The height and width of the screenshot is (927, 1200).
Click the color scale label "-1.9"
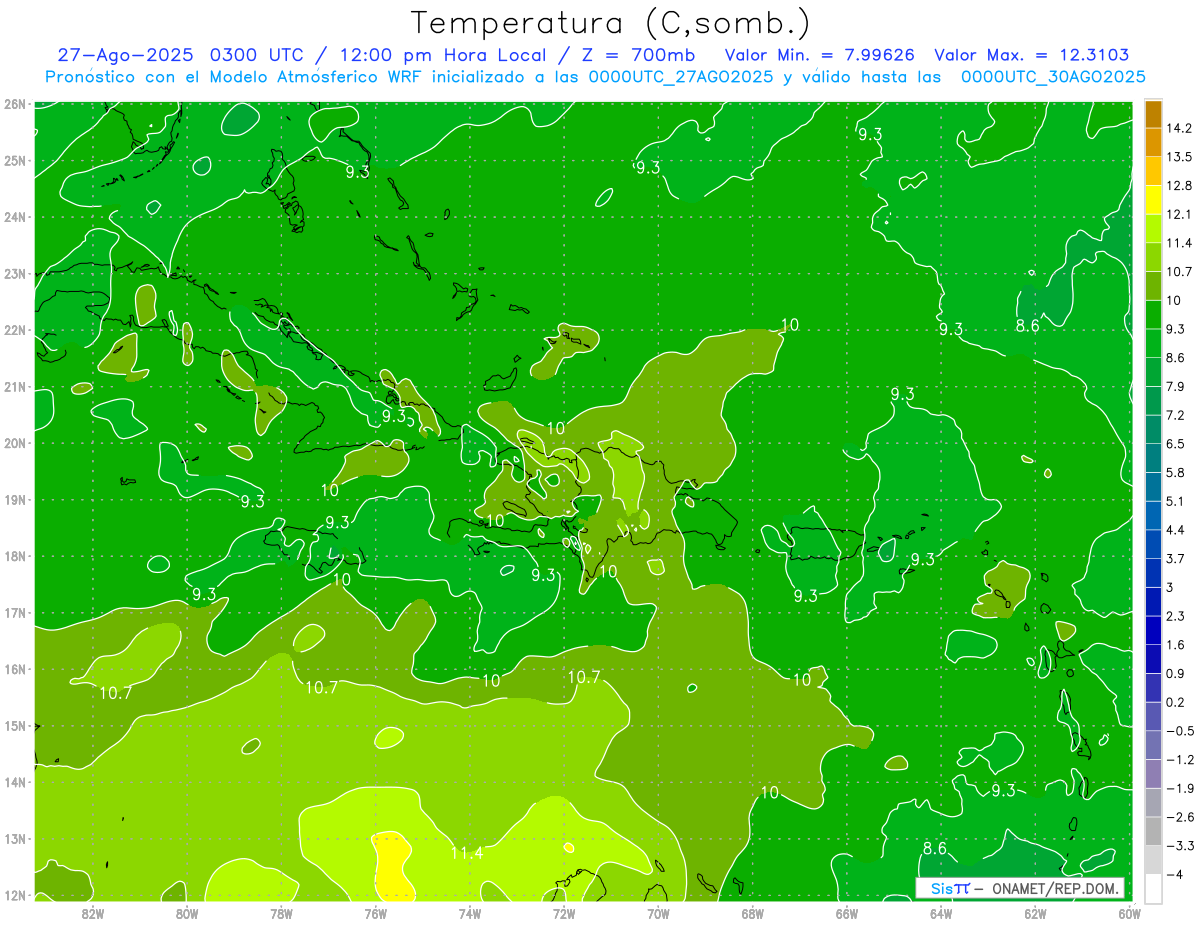point(1179,788)
